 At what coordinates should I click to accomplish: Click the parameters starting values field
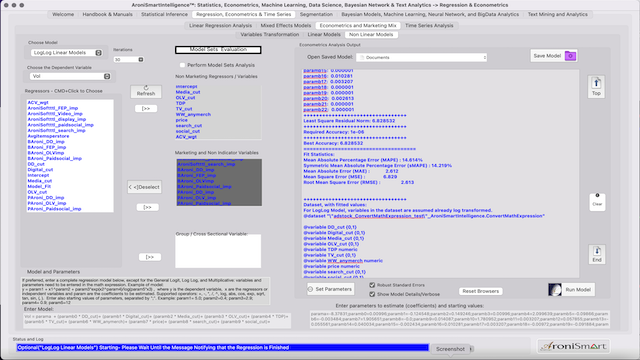click(460, 319)
